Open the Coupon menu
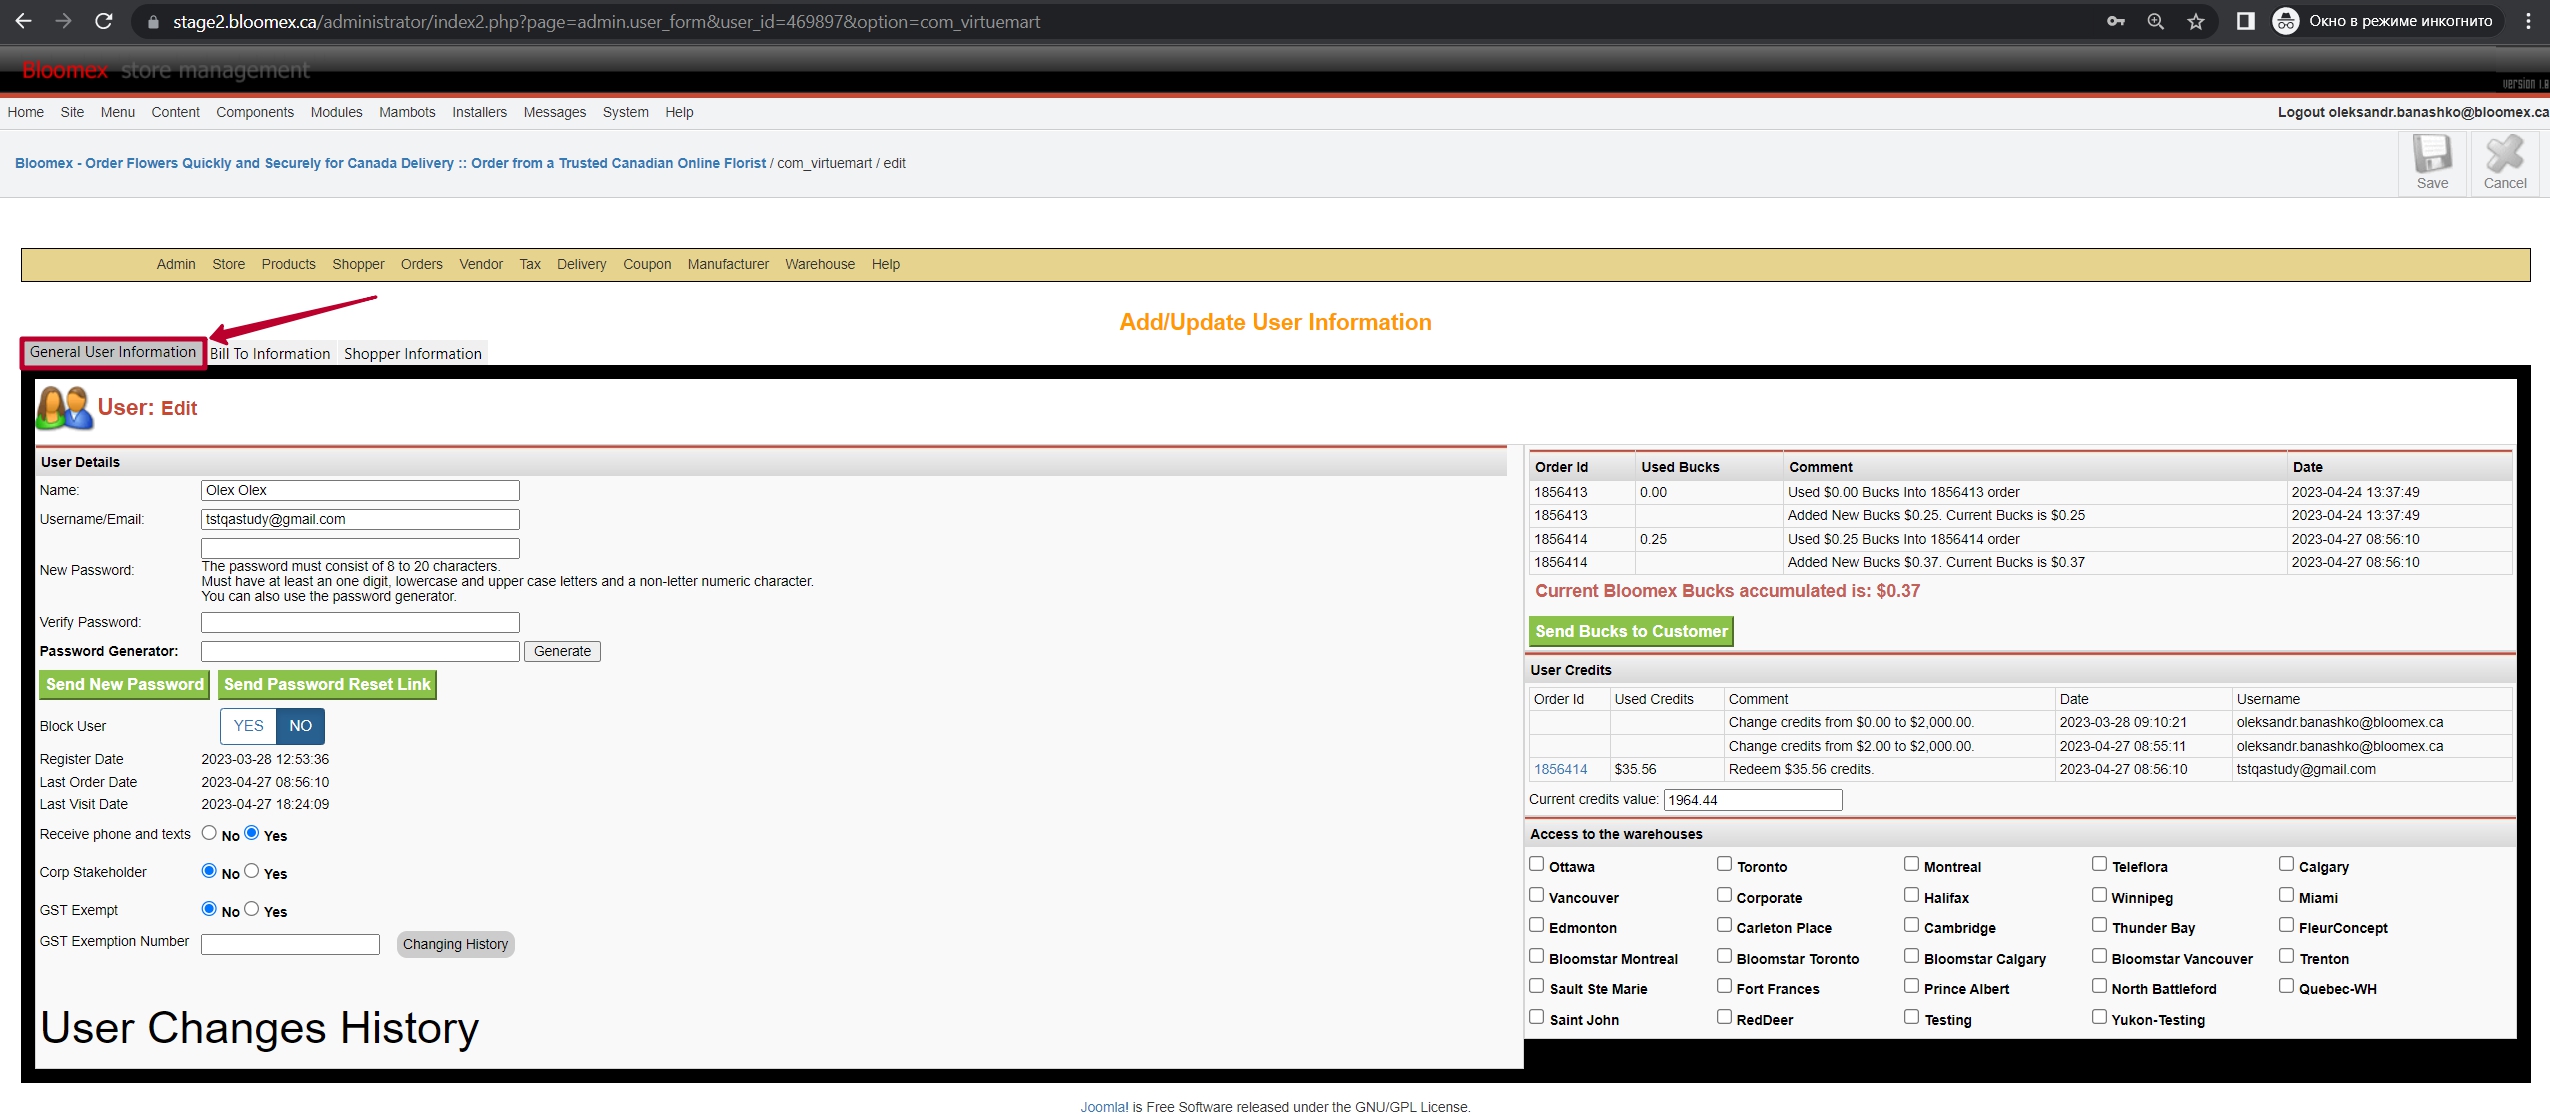Image resolution: width=2550 pixels, height=1115 pixels. (647, 264)
